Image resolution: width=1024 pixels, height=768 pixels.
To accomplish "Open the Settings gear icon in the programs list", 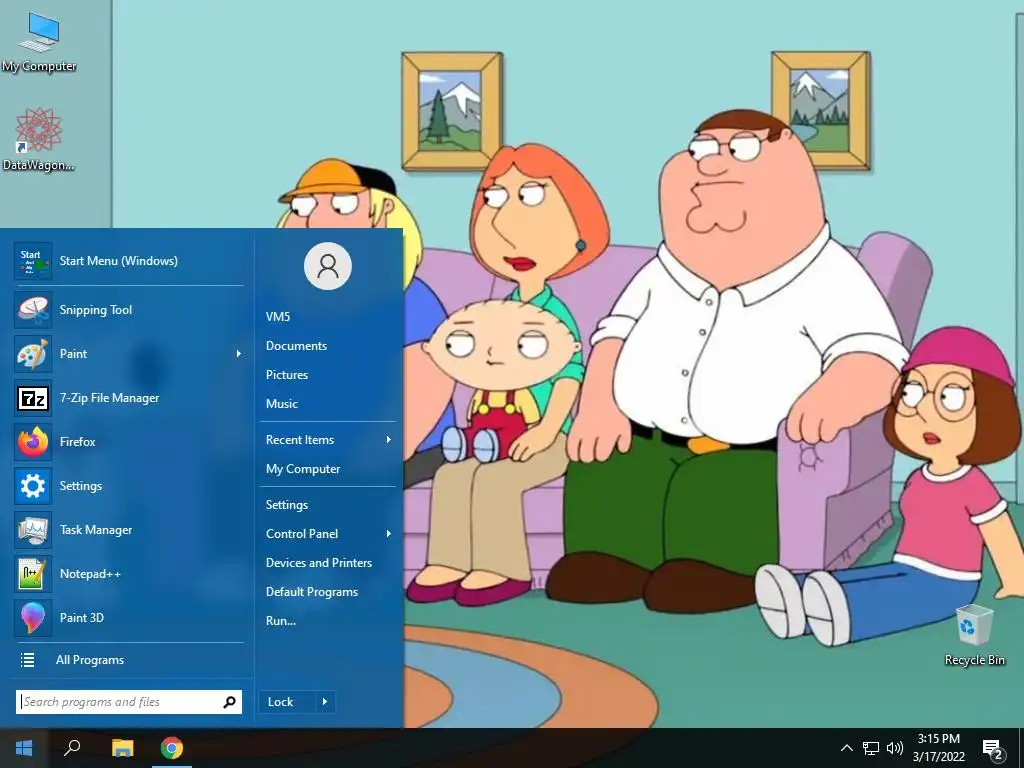I will [x=33, y=486].
